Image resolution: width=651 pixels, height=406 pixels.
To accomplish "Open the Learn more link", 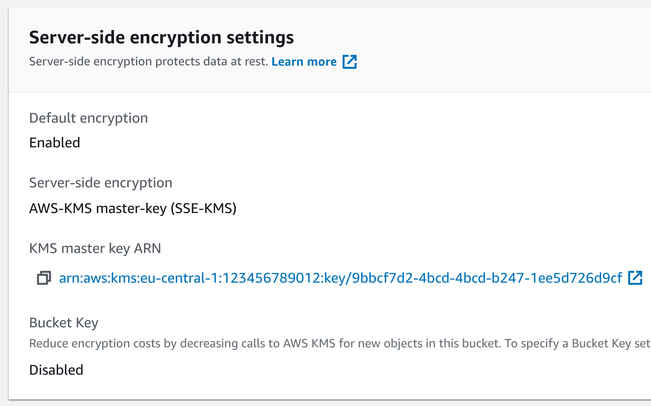I will (x=304, y=61).
